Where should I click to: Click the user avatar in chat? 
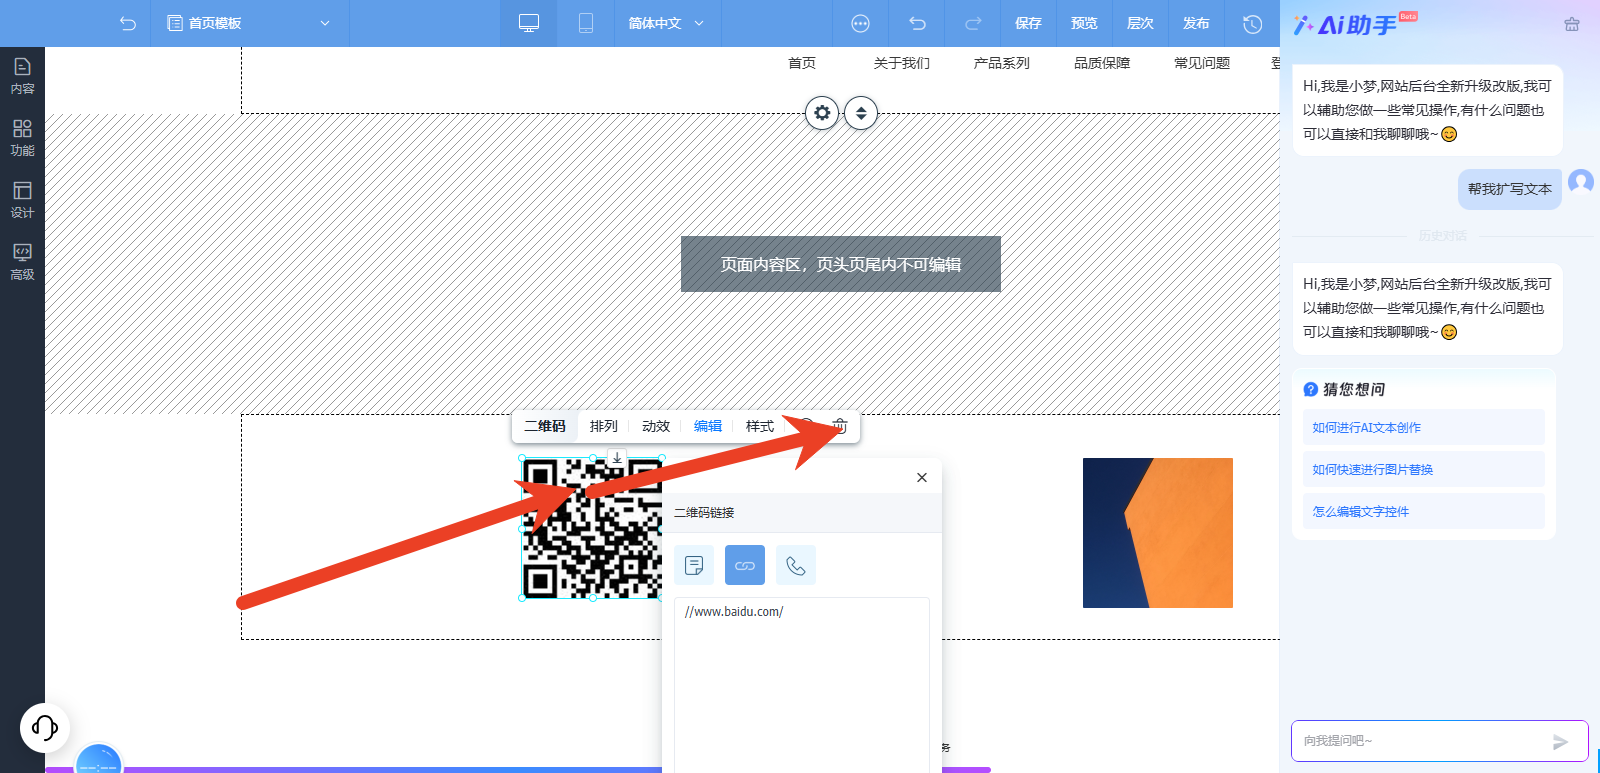1581,181
